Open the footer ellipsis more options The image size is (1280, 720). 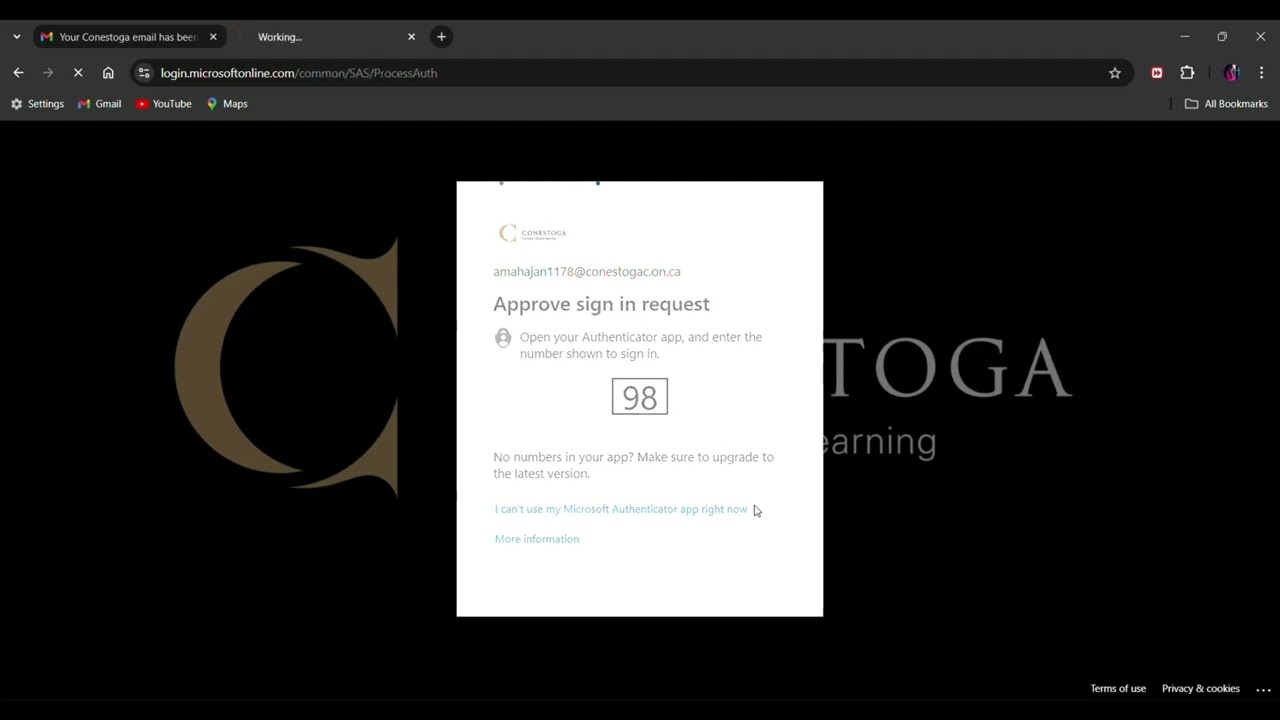(1263, 690)
